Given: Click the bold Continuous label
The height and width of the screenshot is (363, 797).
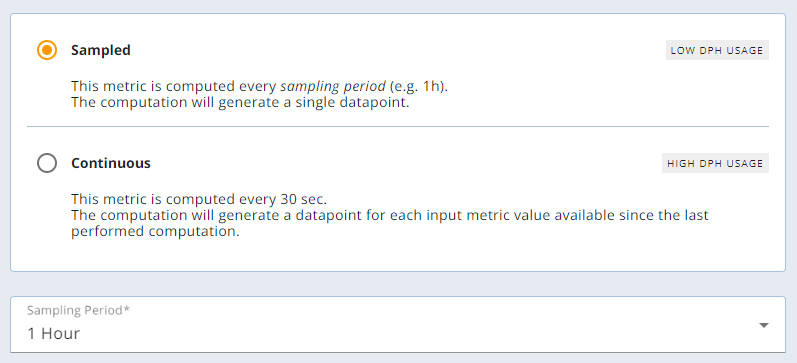Looking at the screenshot, I should (111, 163).
